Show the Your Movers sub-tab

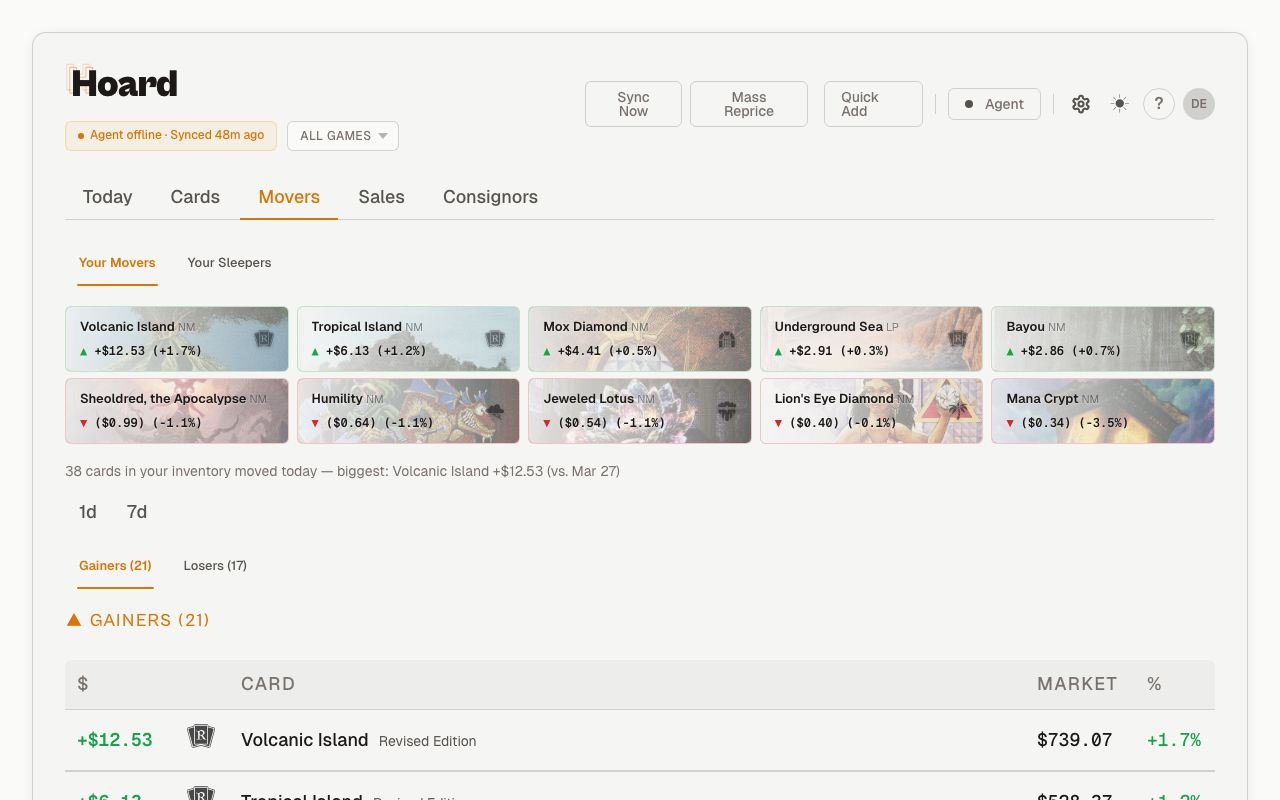(117, 263)
